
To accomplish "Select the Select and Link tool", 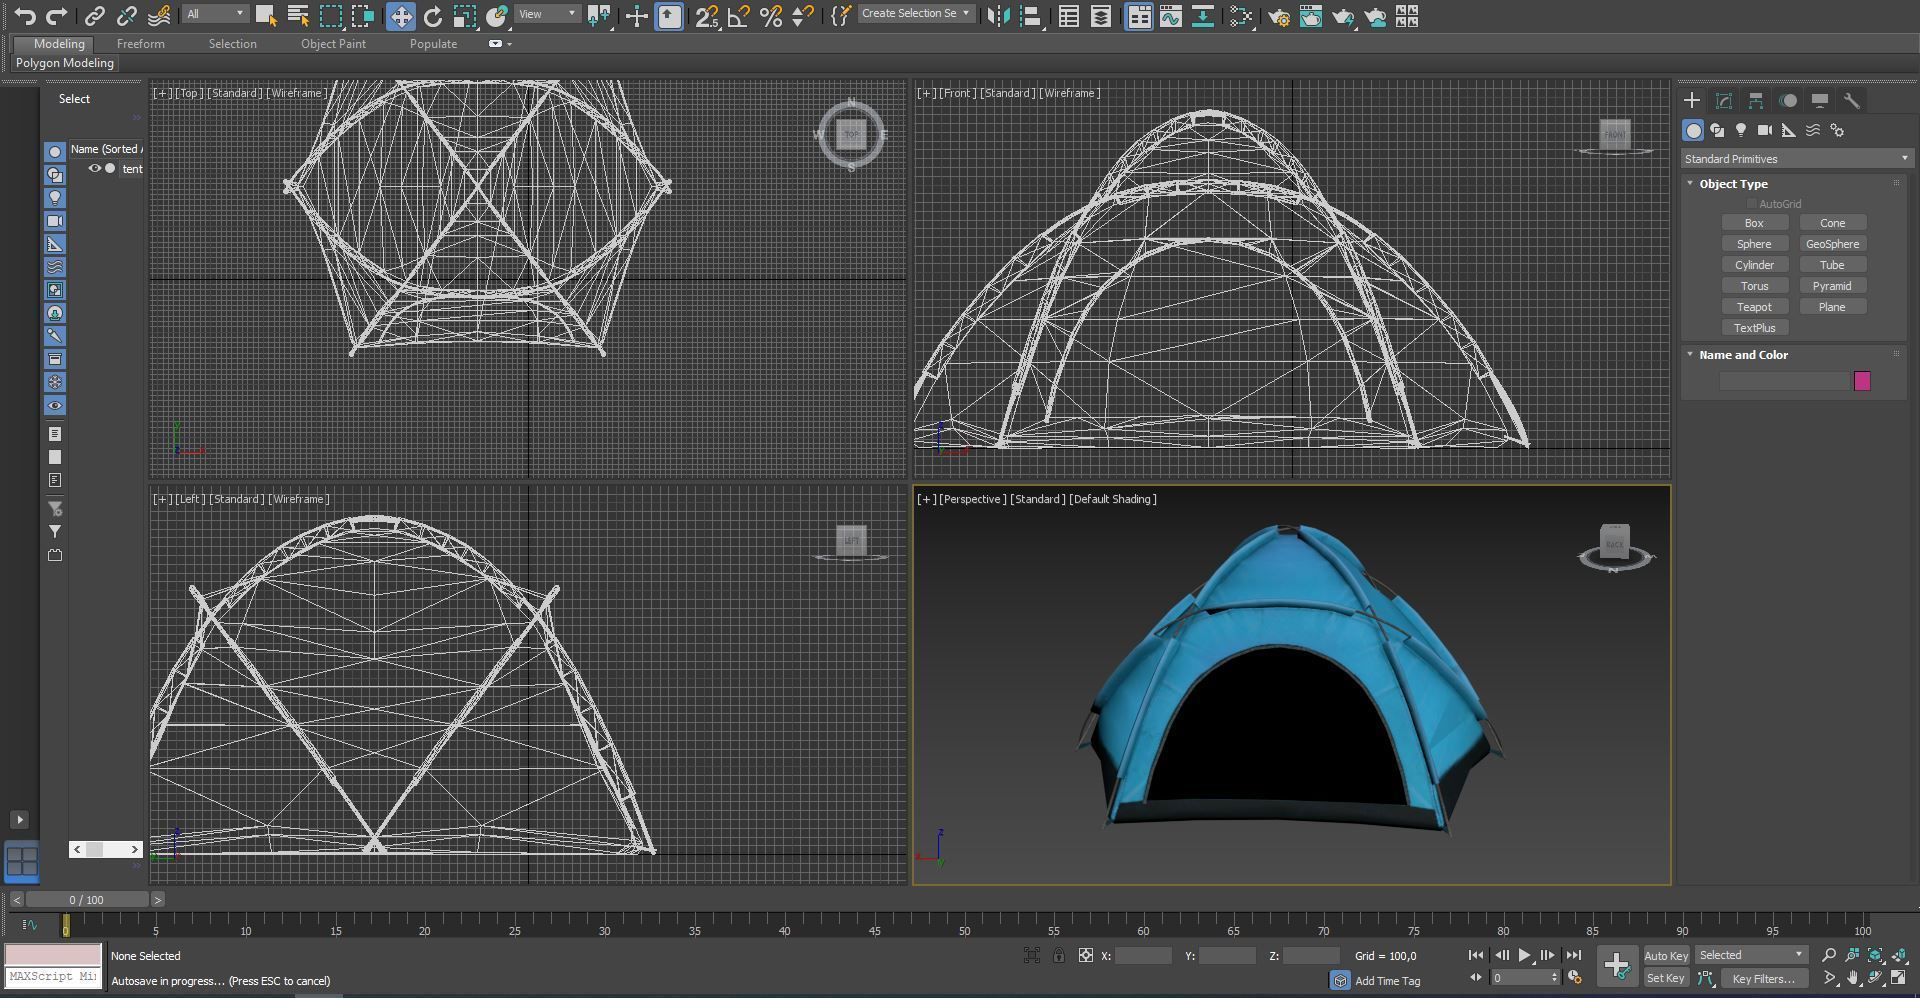I will pos(94,16).
